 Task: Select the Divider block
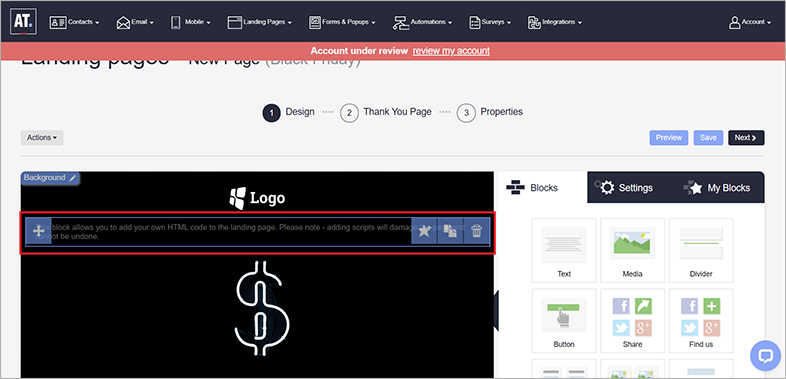point(701,250)
